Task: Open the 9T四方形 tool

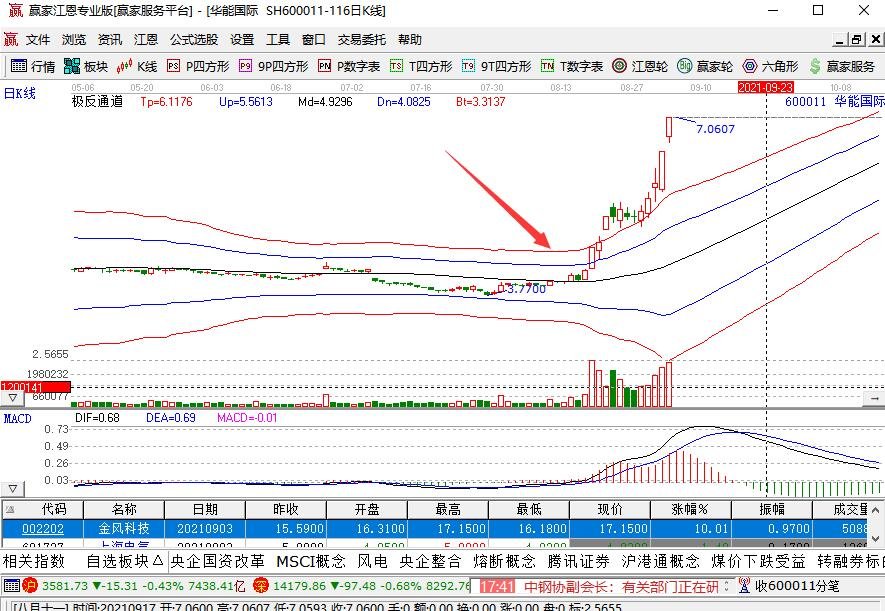Action: pyautogui.click(x=497, y=67)
